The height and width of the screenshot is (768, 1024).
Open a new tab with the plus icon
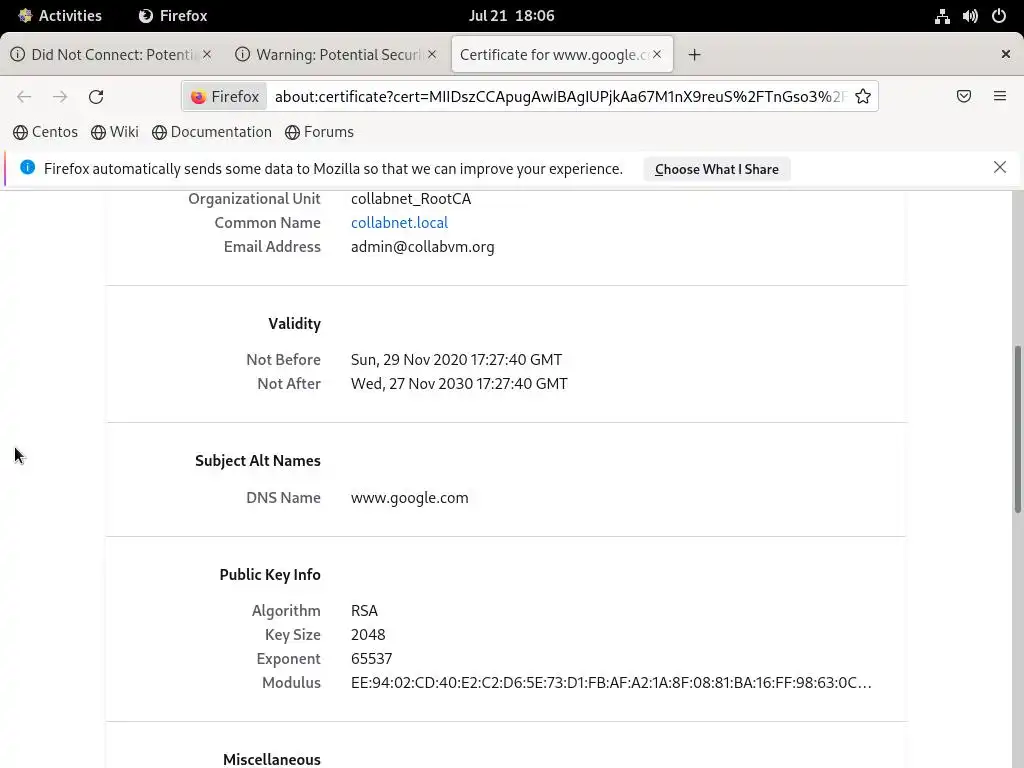tap(694, 55)
